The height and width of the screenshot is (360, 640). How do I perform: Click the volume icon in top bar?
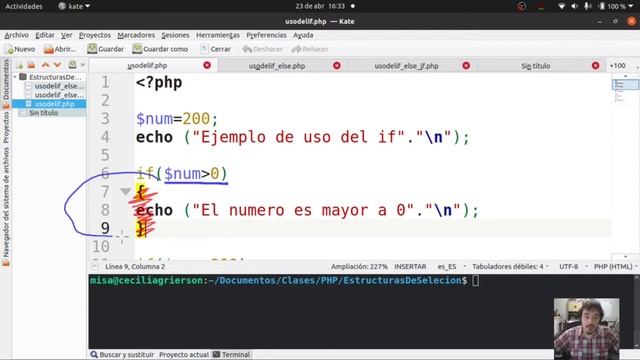click(x=575, y=7)
